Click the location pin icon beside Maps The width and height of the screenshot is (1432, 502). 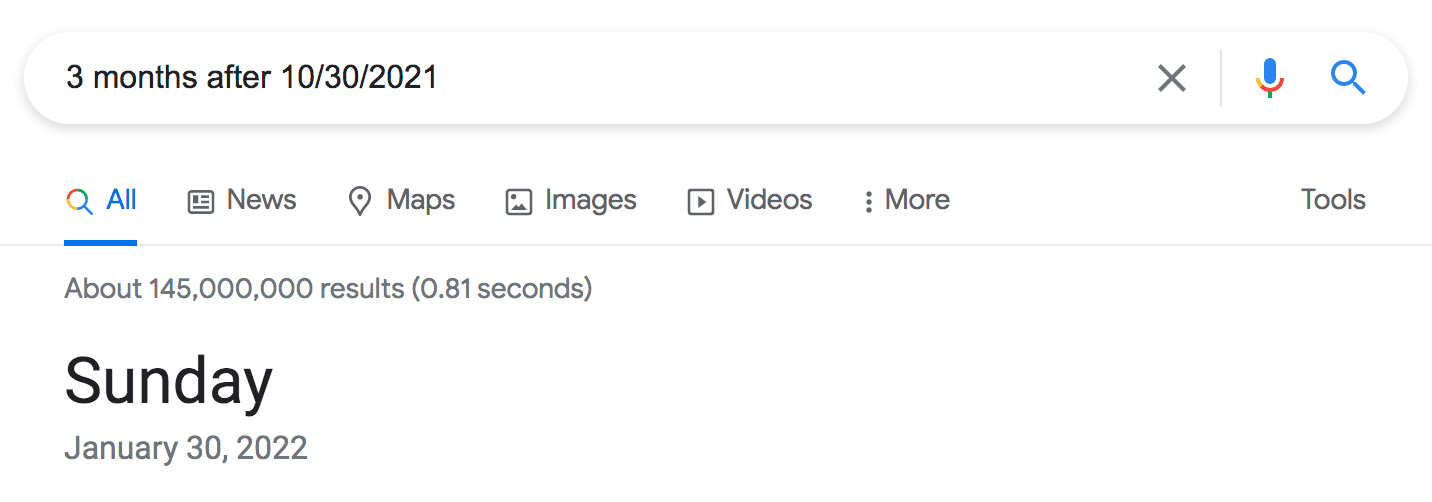pyautogui.click(x=359, y=202)
